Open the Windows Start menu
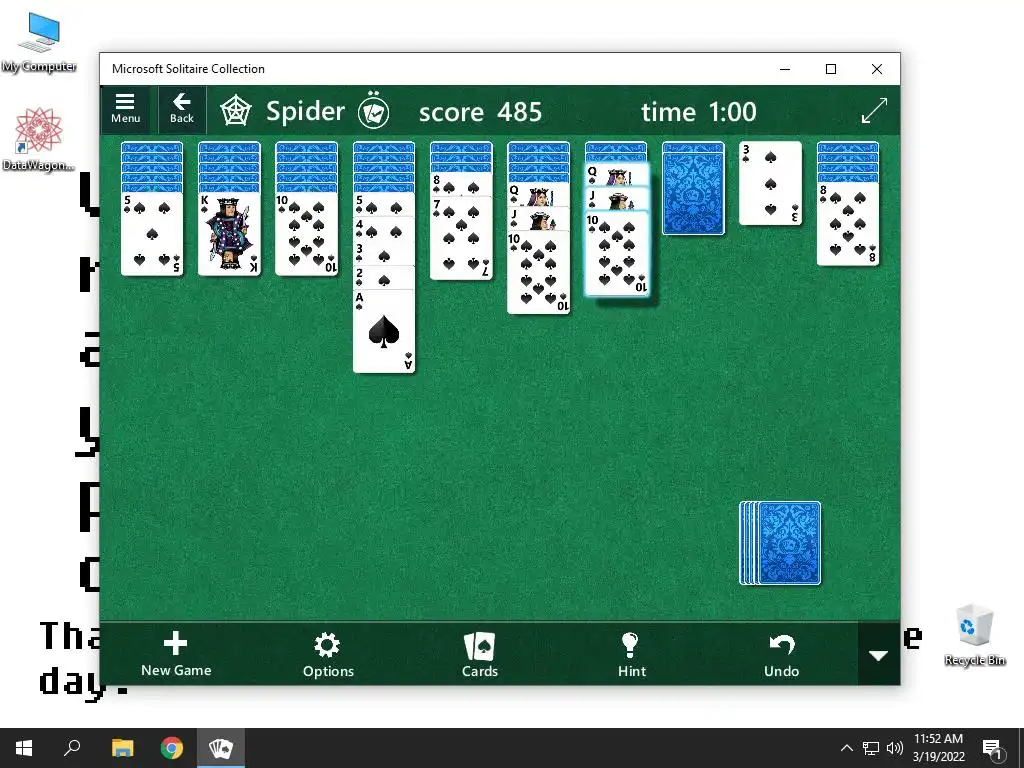This screenshot has height=768, width=1024. pyautogui.click(x=24, y=748)
